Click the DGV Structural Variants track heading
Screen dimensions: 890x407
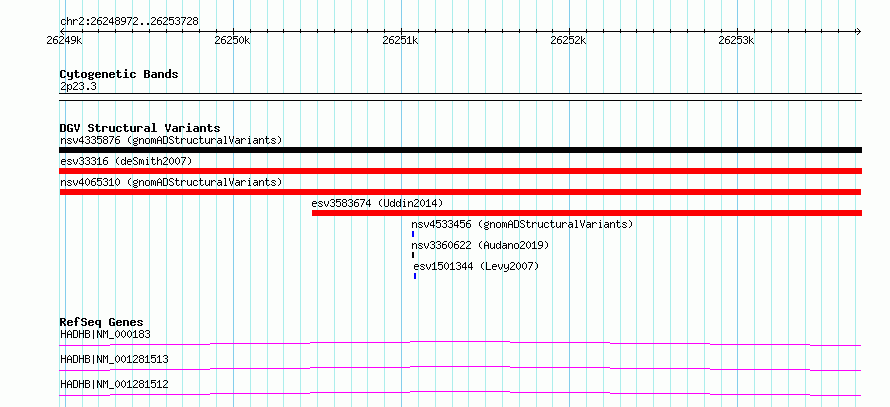[x=140, y=128]
